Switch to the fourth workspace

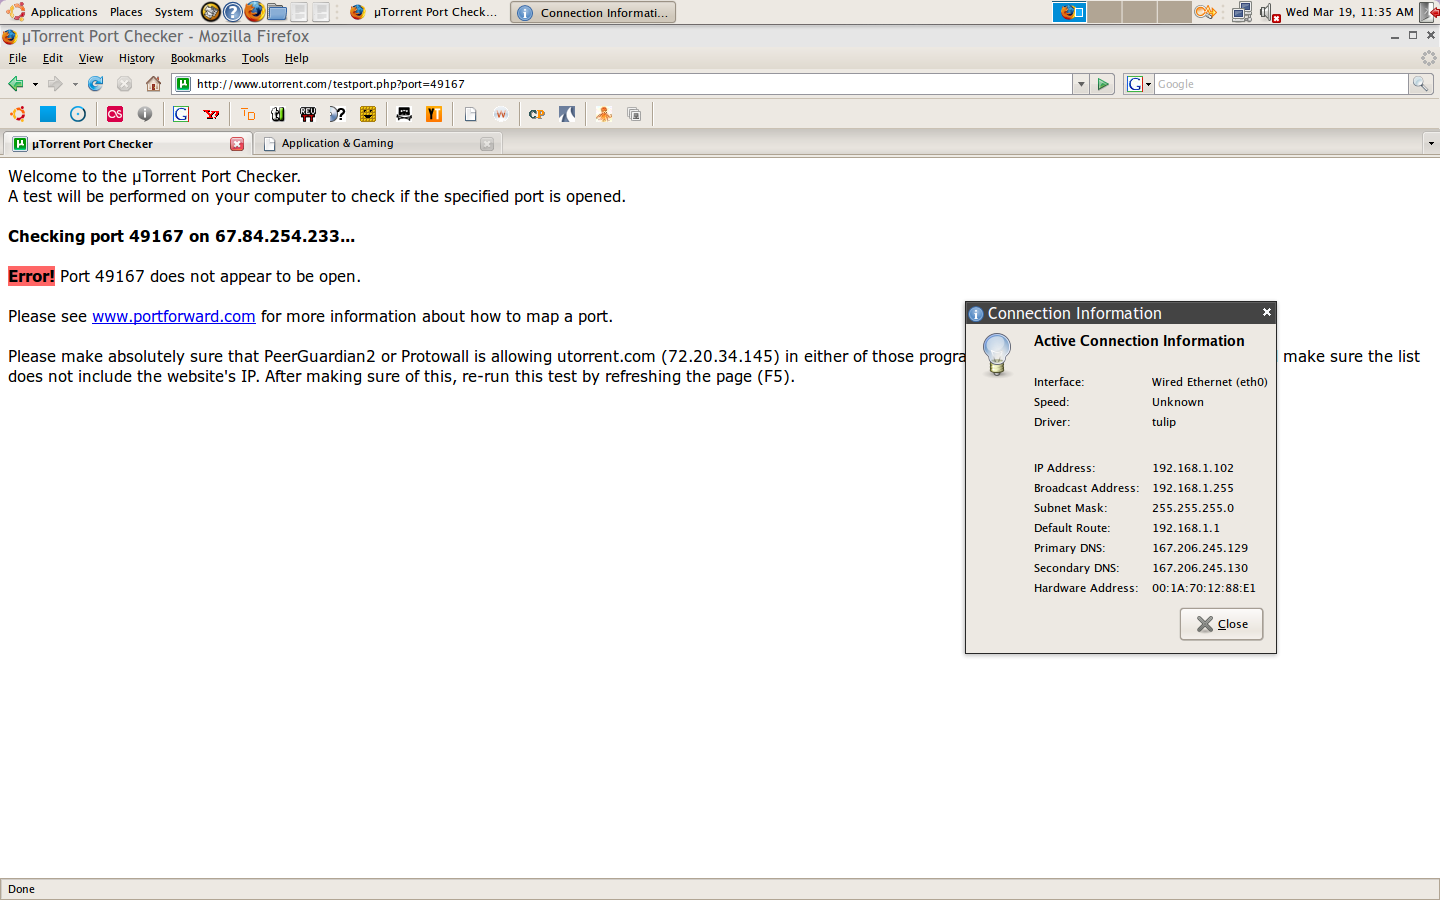tap(1174, 12)
